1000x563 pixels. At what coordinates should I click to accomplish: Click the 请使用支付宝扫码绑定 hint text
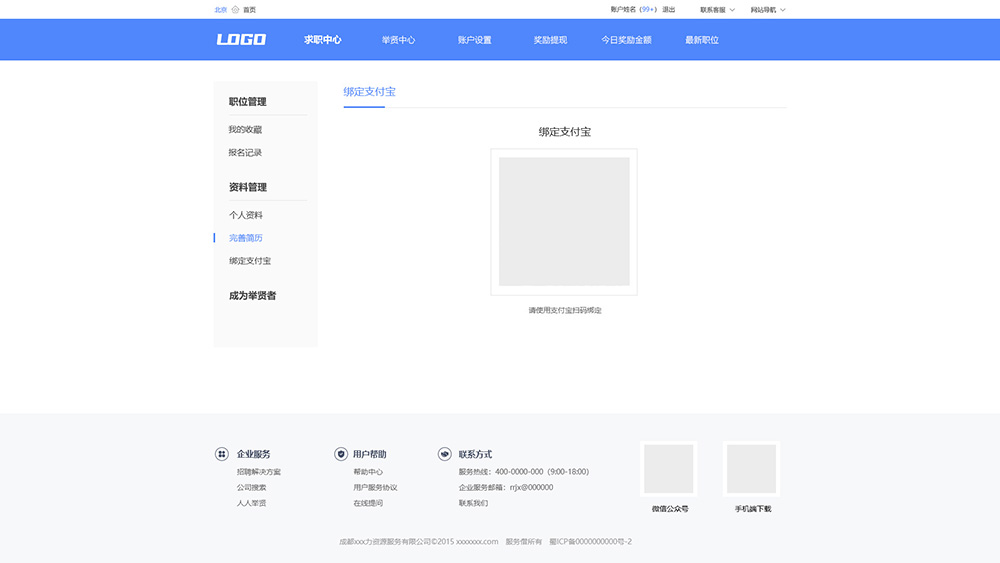564,311
